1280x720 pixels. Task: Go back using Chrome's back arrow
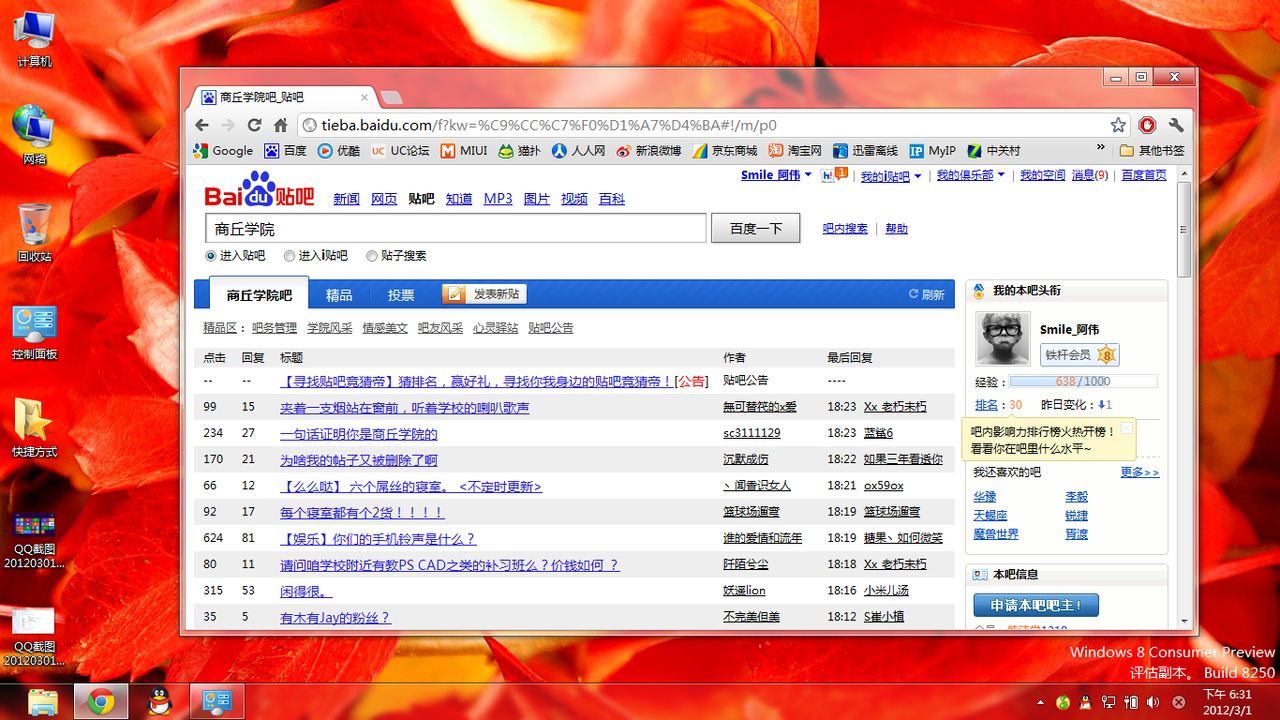(x=203, y=125)
